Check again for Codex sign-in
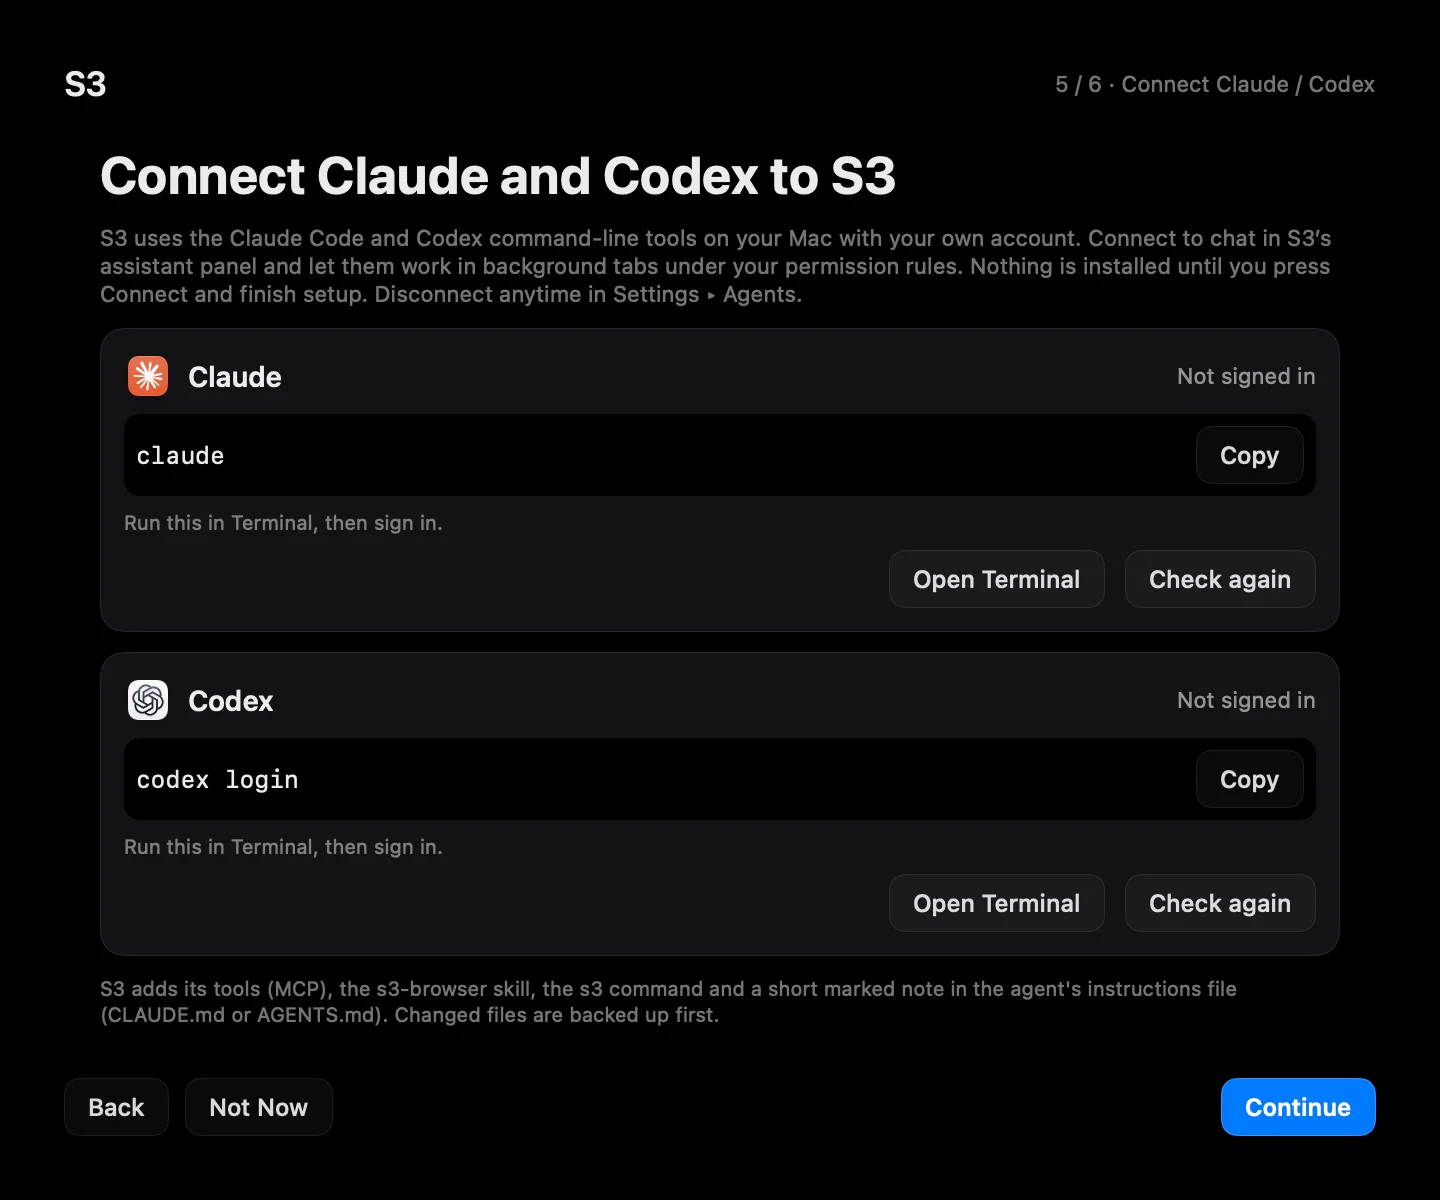Image resolution: width=1440 pixels, height=1200 pixels. click(x=1220, y=903)
